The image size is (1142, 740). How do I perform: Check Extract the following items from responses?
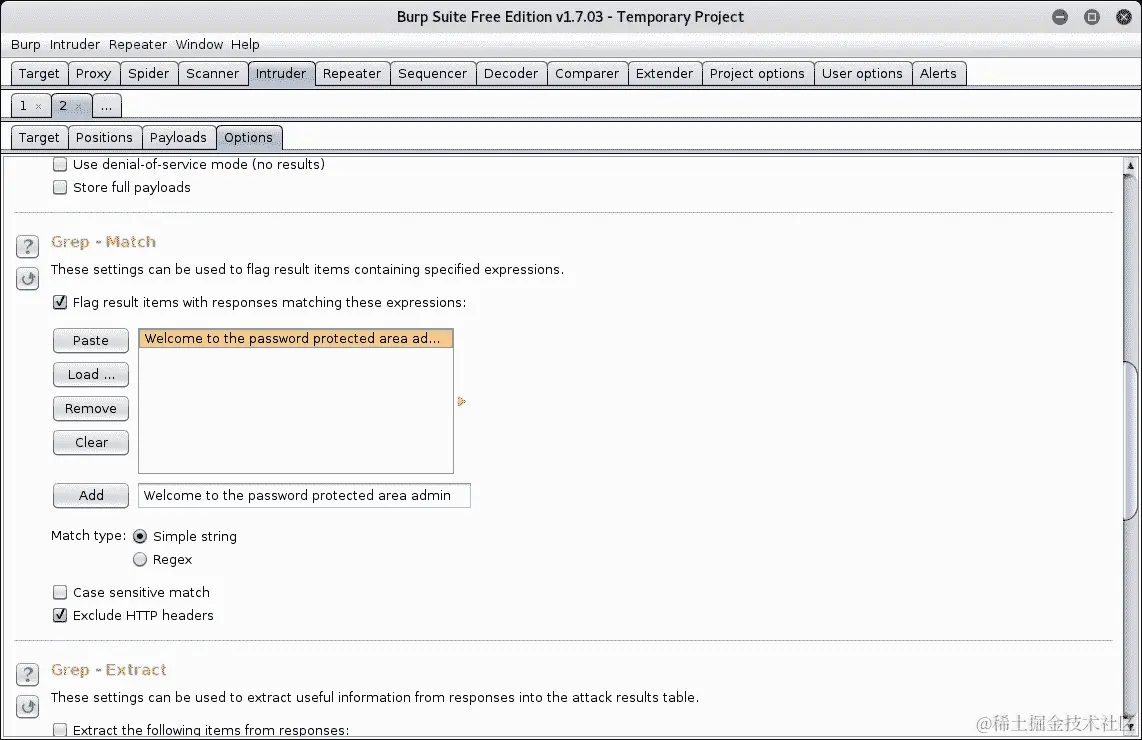point(60,729)
